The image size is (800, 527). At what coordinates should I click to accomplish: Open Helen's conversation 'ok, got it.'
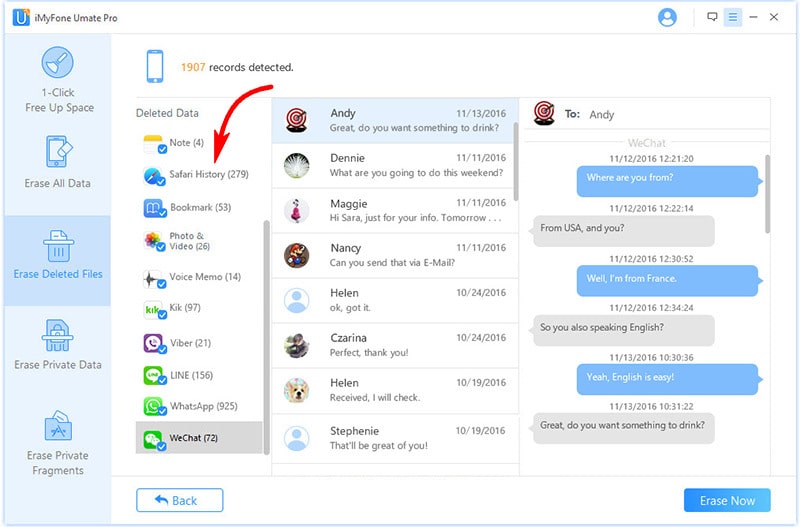394,300
